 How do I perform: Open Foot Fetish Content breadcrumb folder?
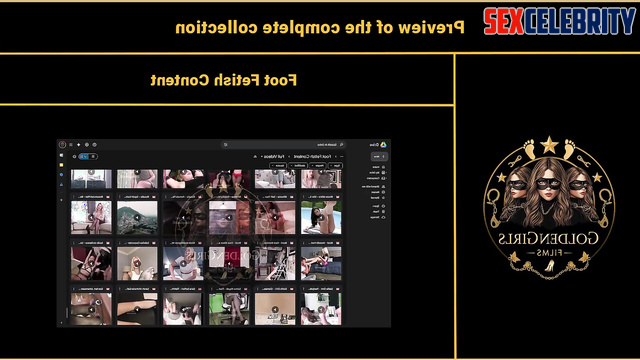(x=313, y=156)
